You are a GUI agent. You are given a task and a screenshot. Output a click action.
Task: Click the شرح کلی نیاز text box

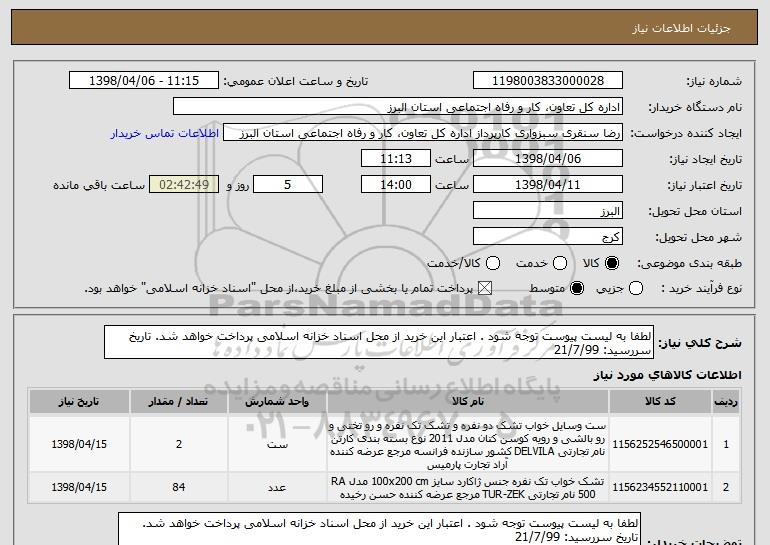379,342
